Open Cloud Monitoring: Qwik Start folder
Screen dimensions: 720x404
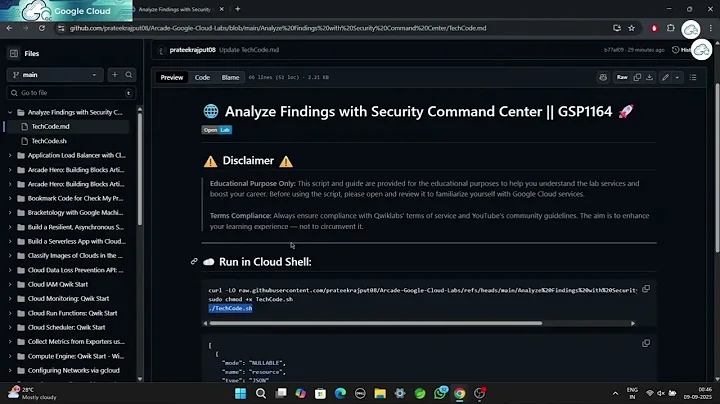coord(68,299)
